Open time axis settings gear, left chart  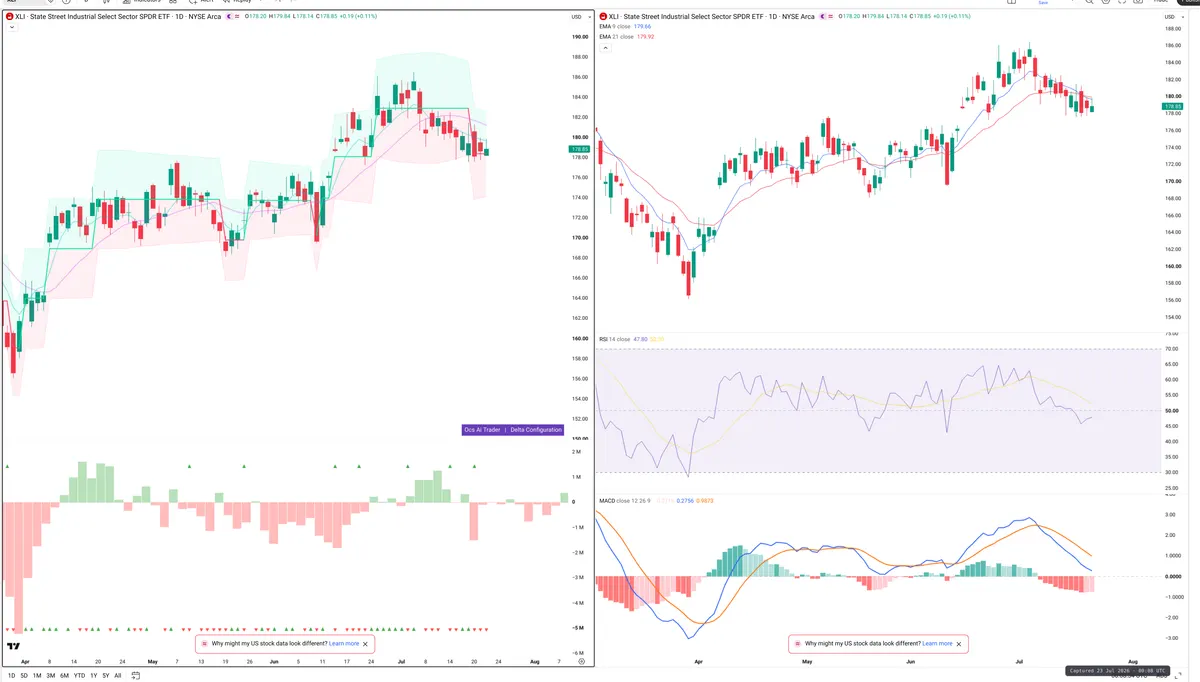[582, 662]
